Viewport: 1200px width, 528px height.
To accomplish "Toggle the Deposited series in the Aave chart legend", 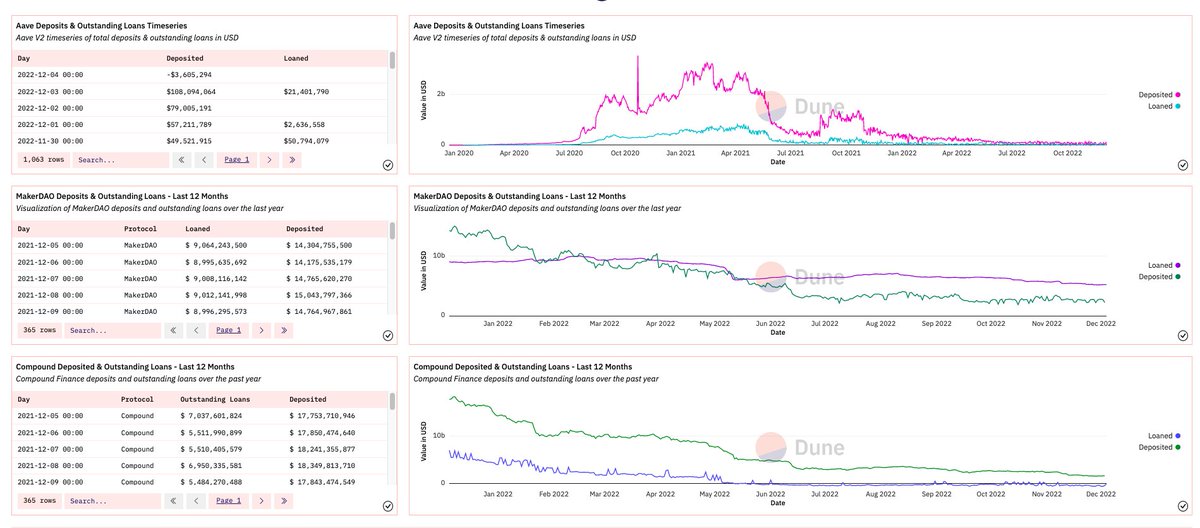I will (x=1162, y=95).
